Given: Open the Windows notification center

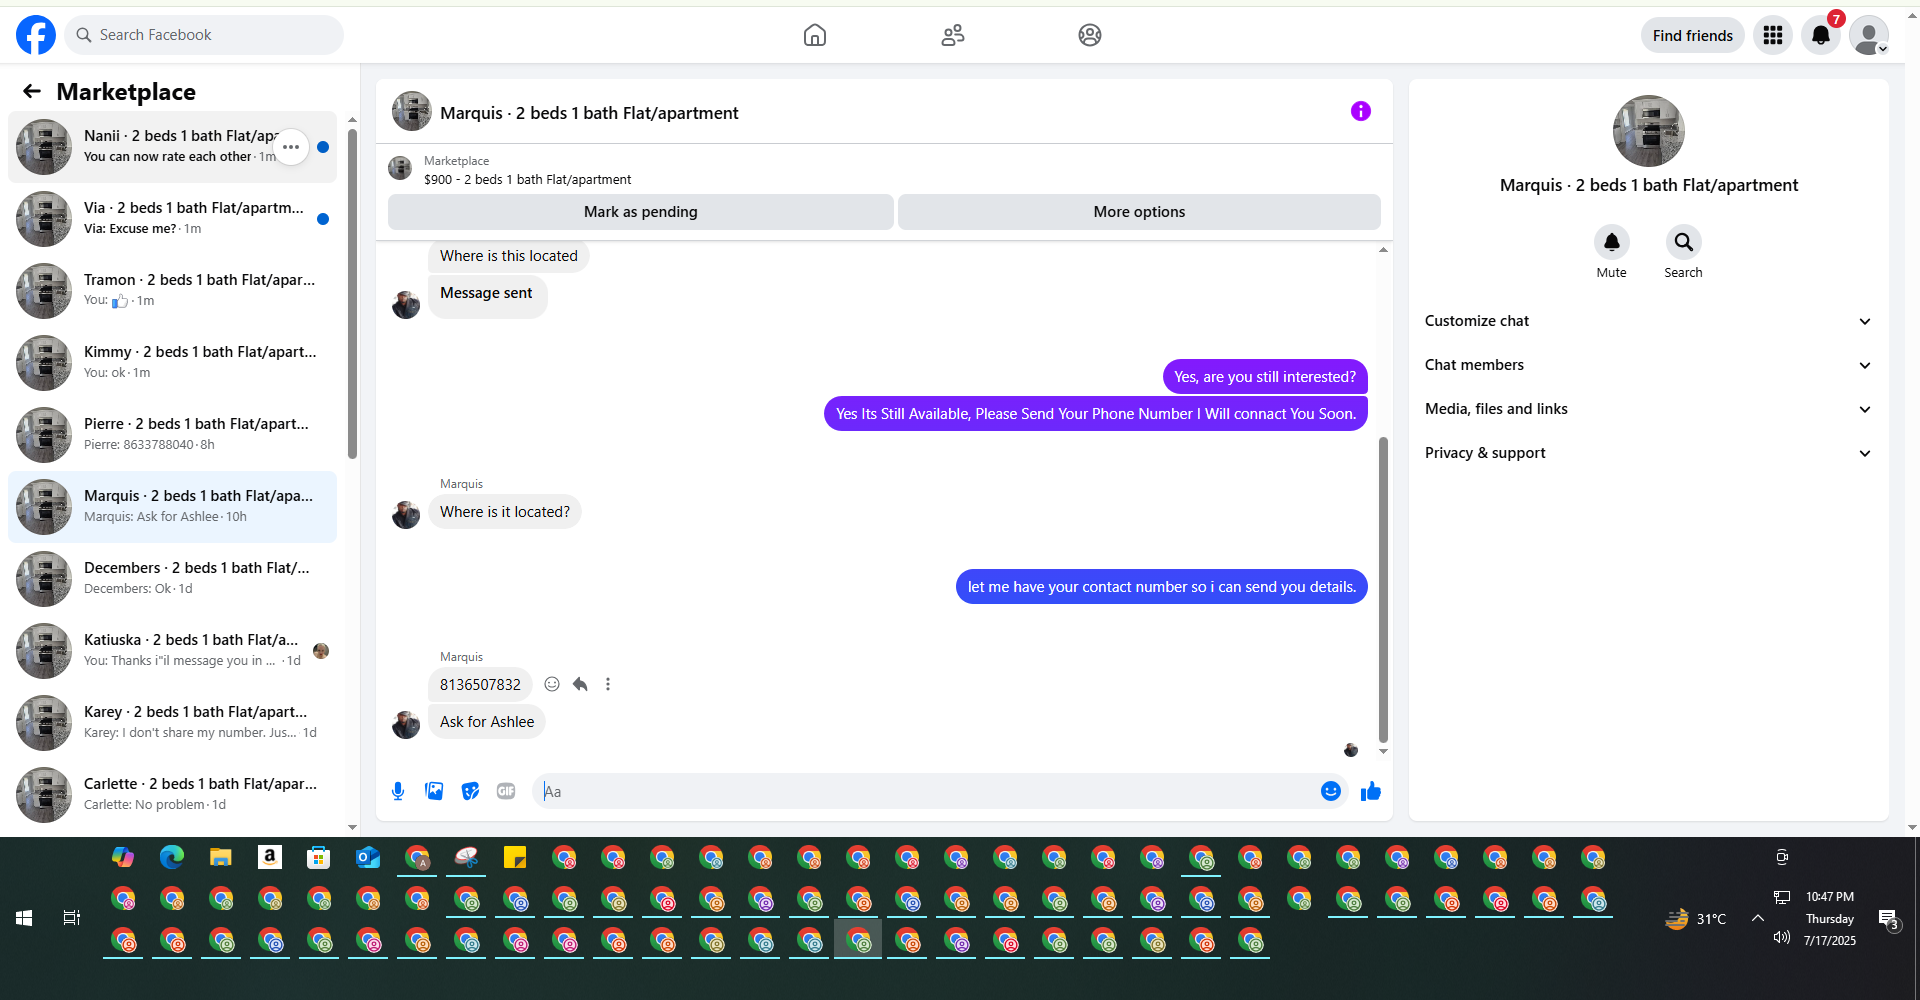Looking at the screenshot, I should point(1888,919).
